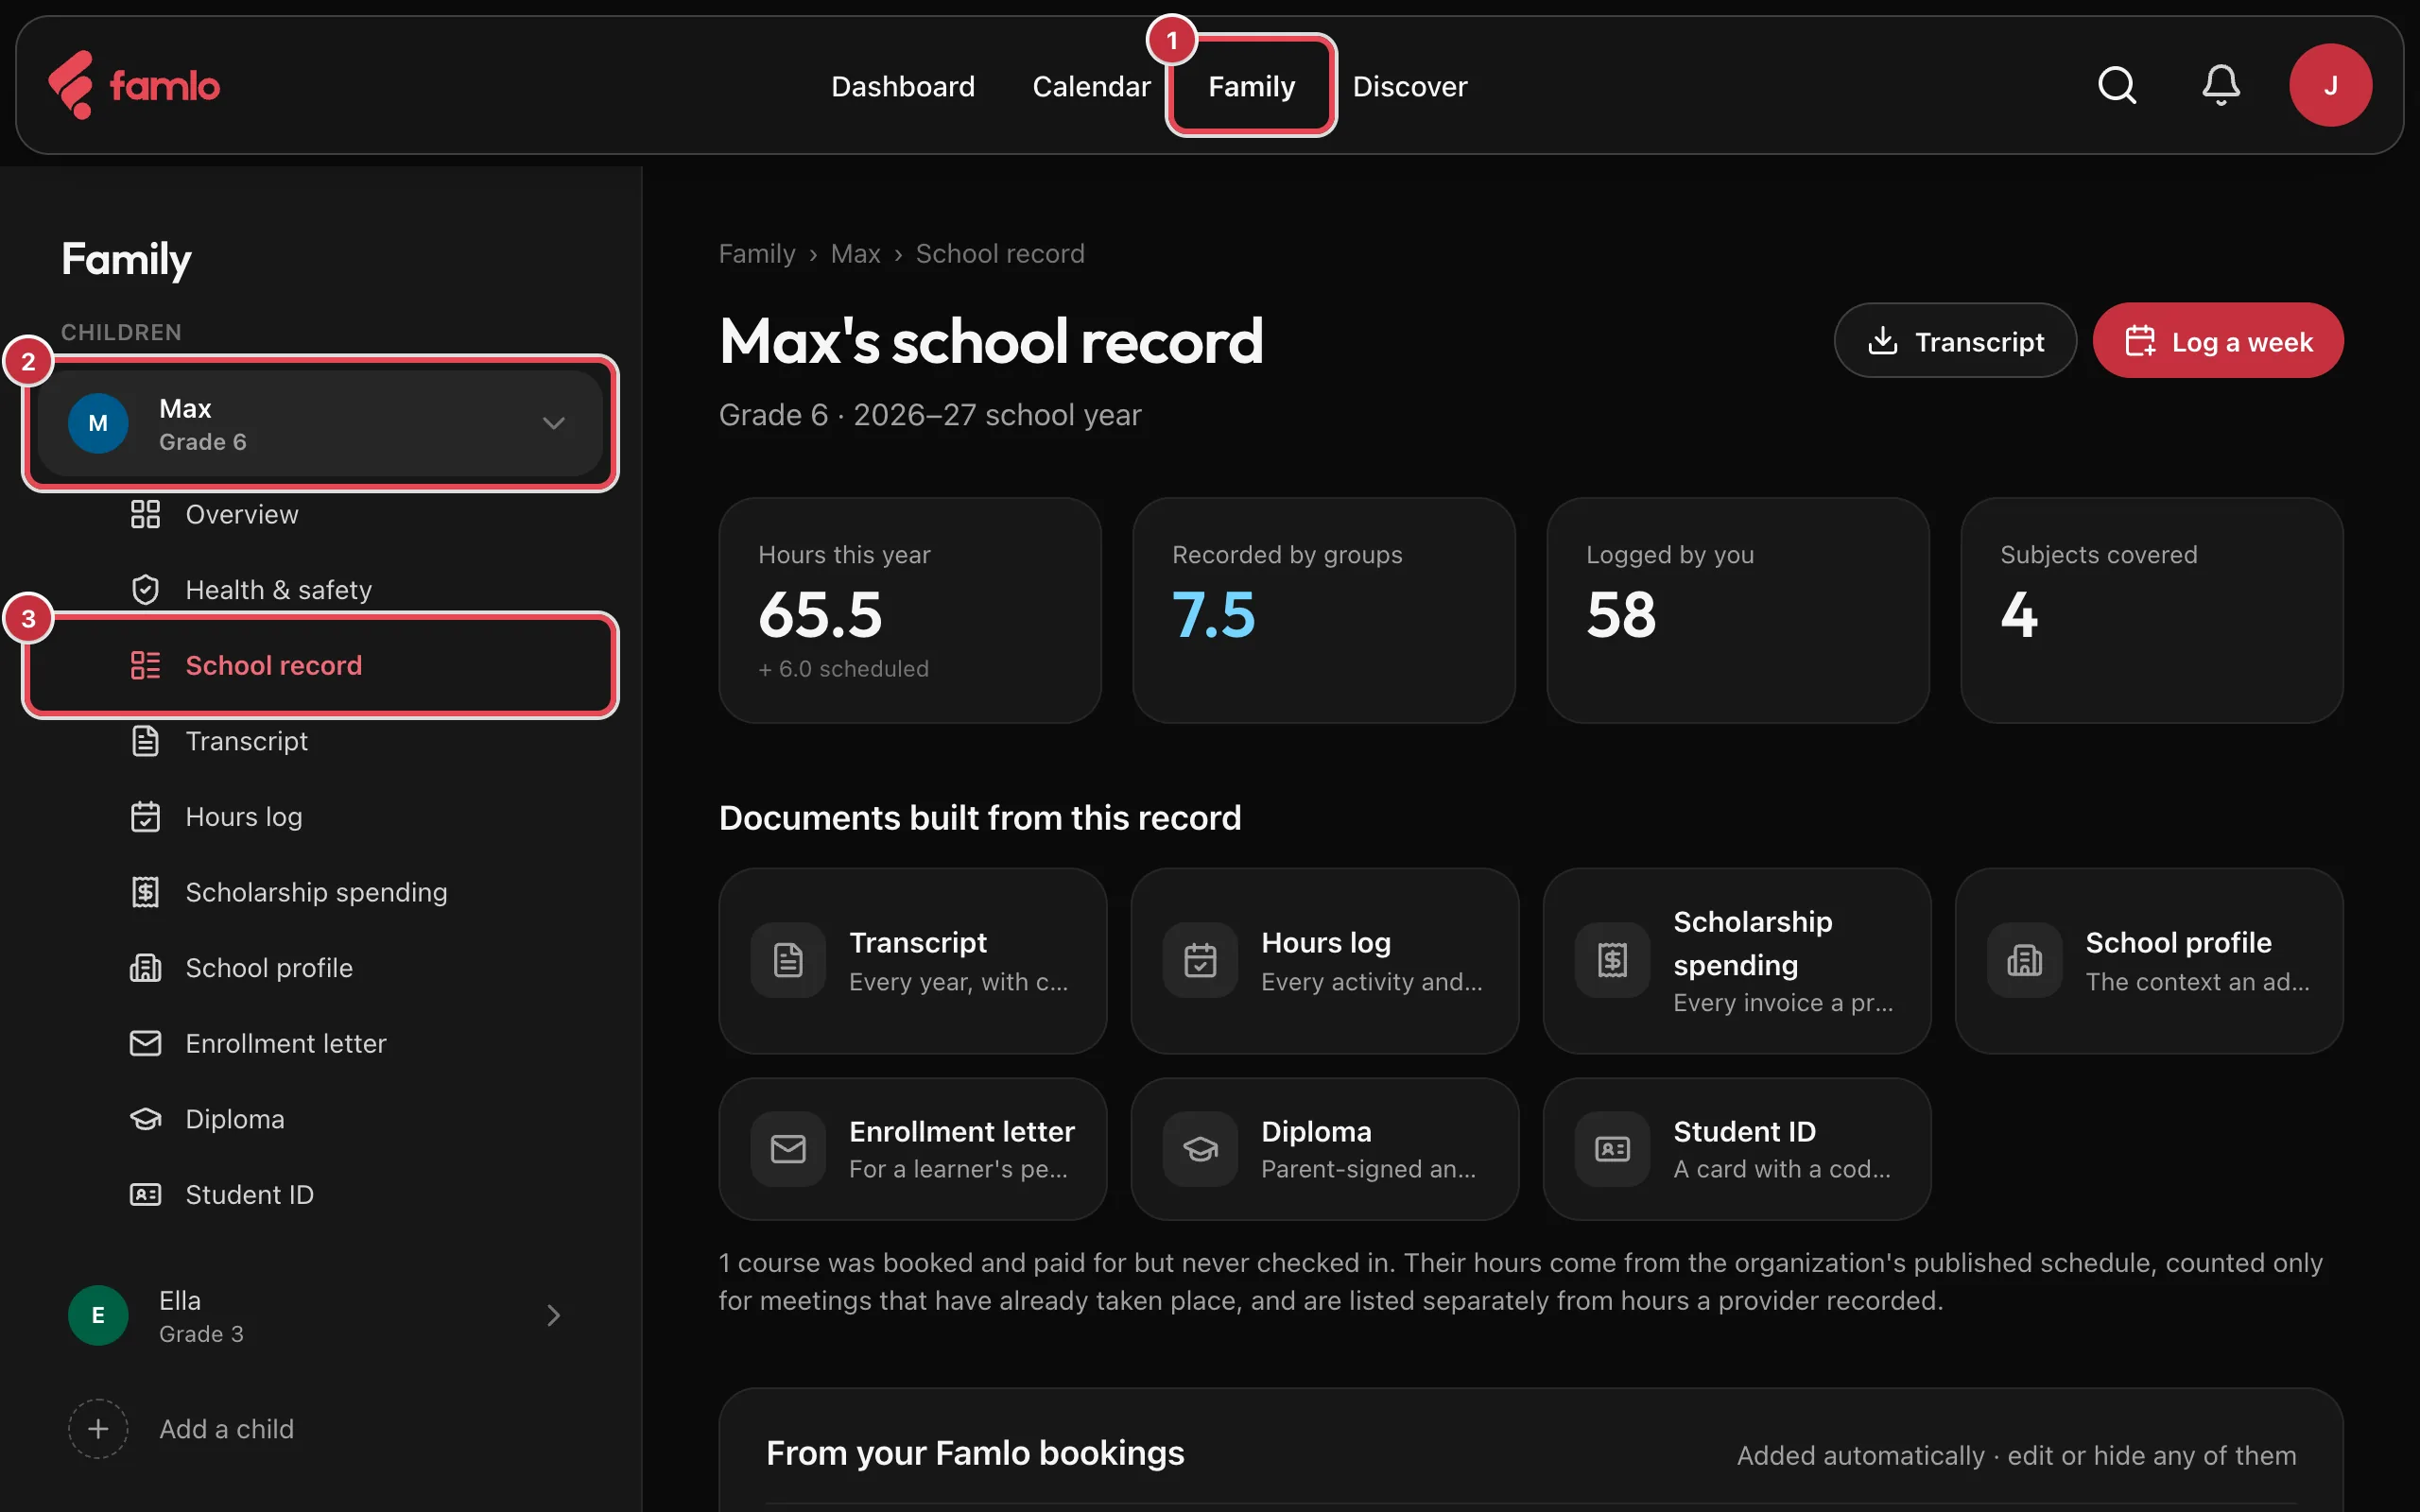Viewport: 2420px width, 1512px height.
Task: Click the Hours log card calendar icon
Action: 1200,960
